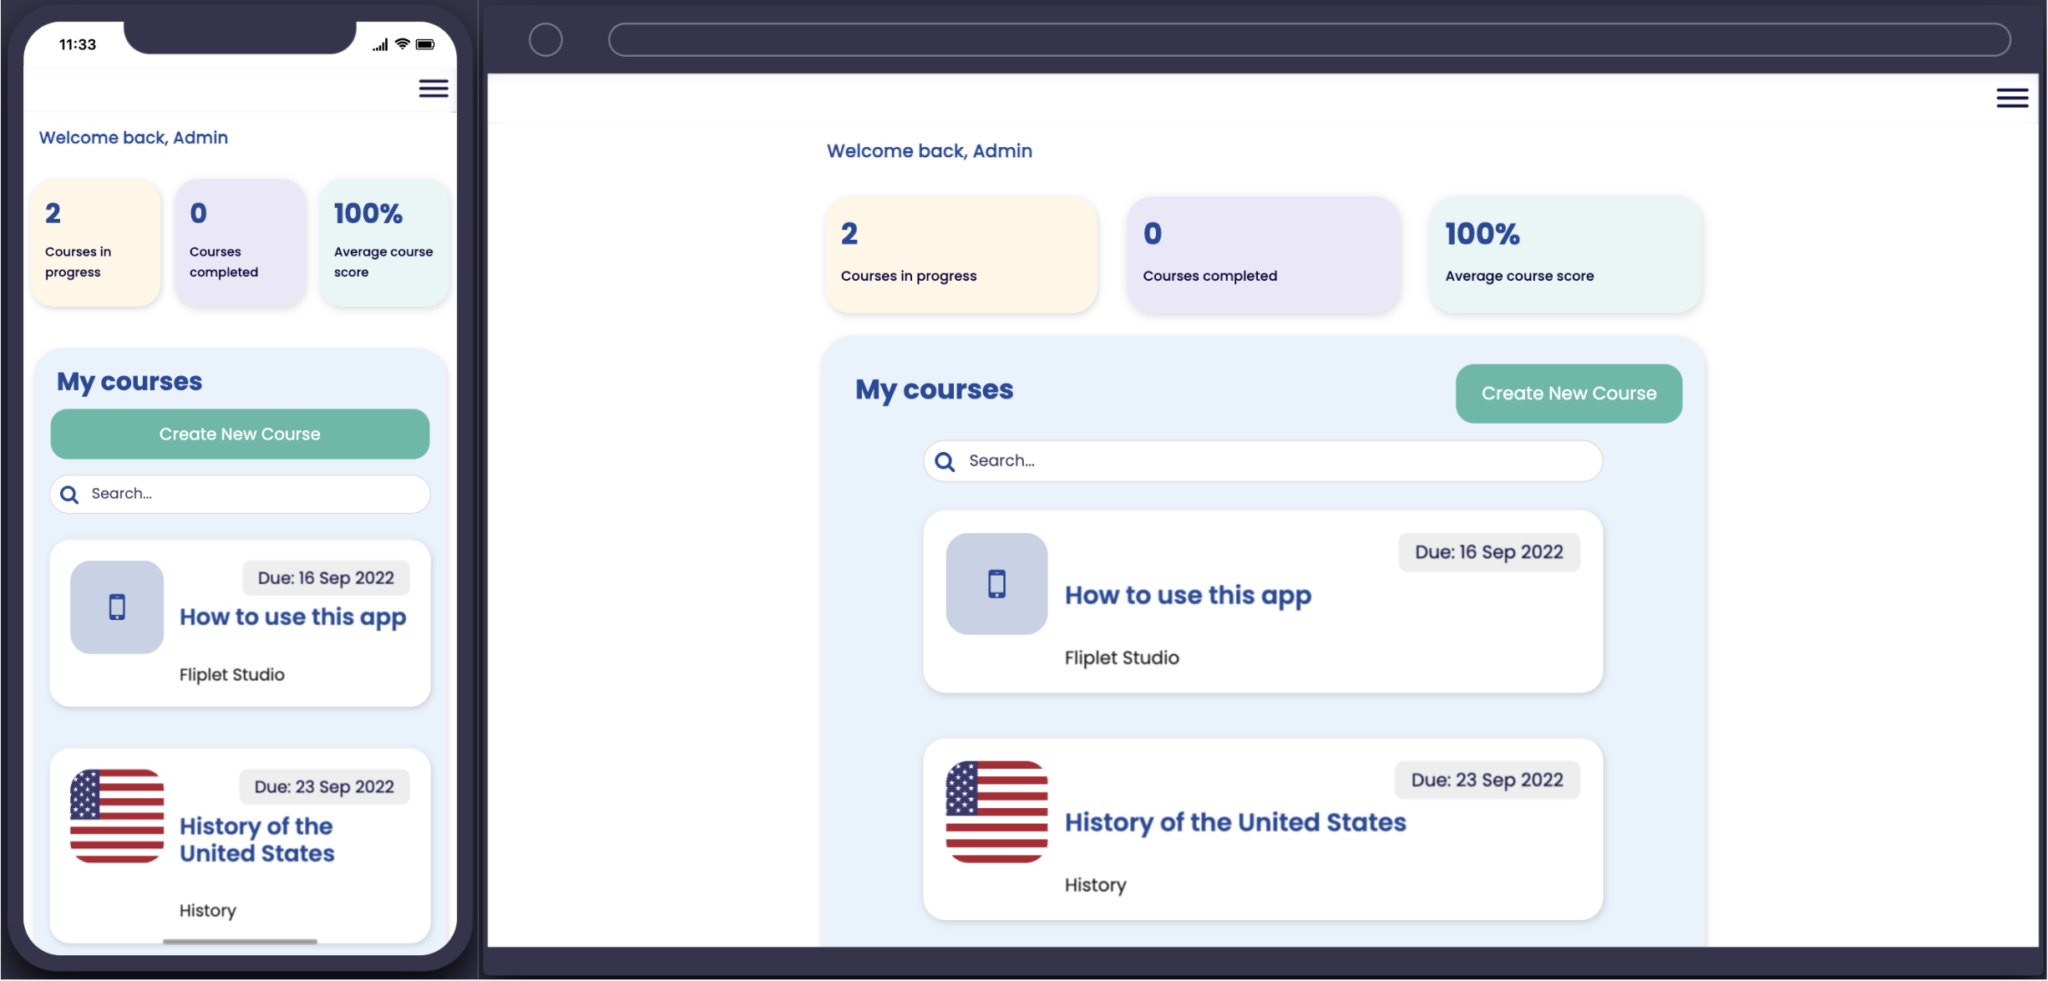The image size is (2048, 981).
Task: Click Create New Course button in desktop preview
Action: point(1569,393)
